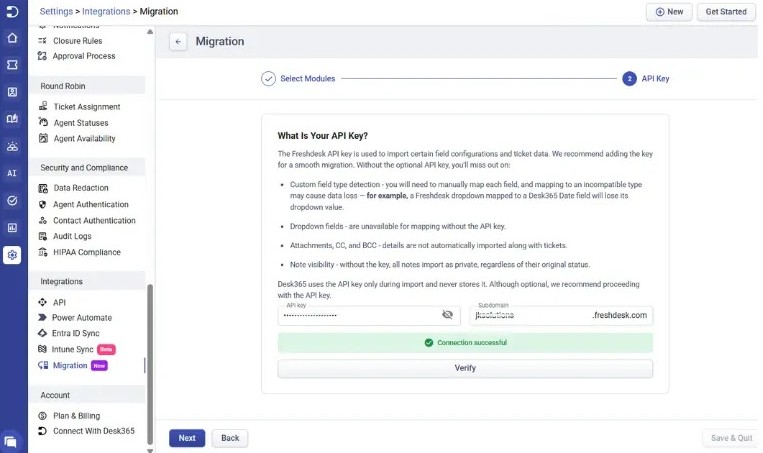Click the Round Robin section header
Image resolution: width=763 pixels, height=453 pixels.
tap(87, 86)
